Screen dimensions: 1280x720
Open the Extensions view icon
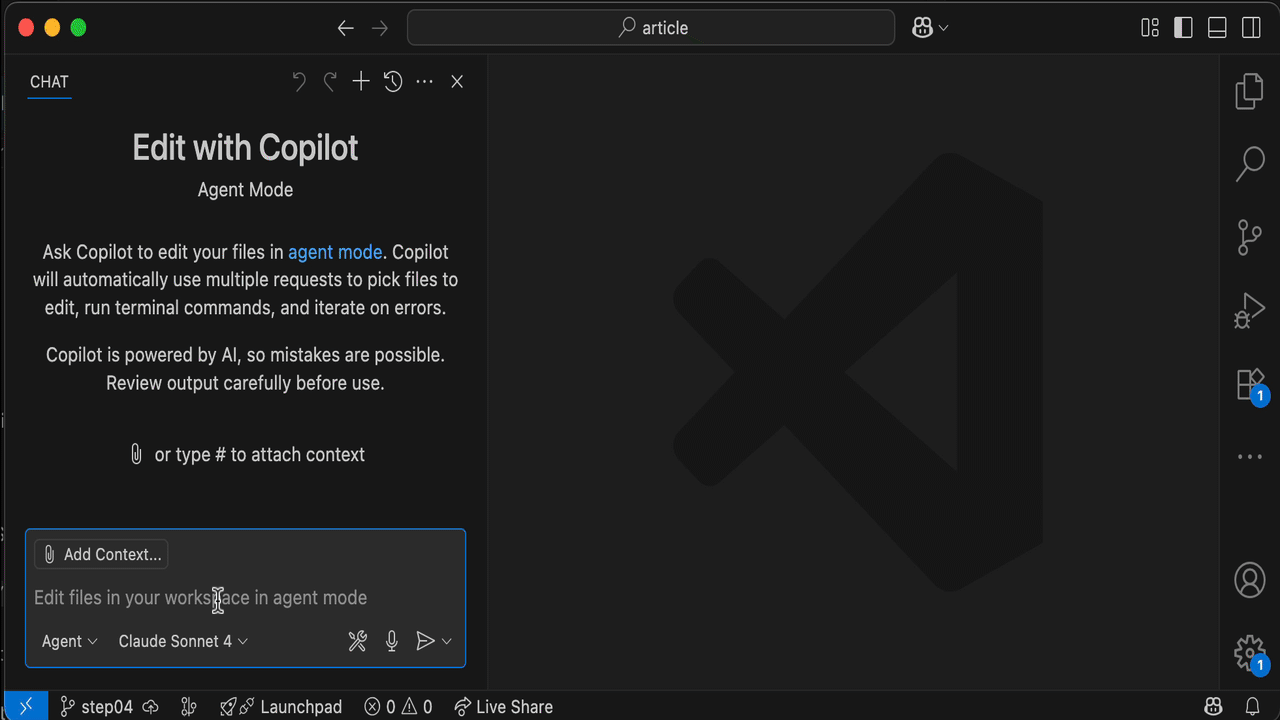[1249, 385]
